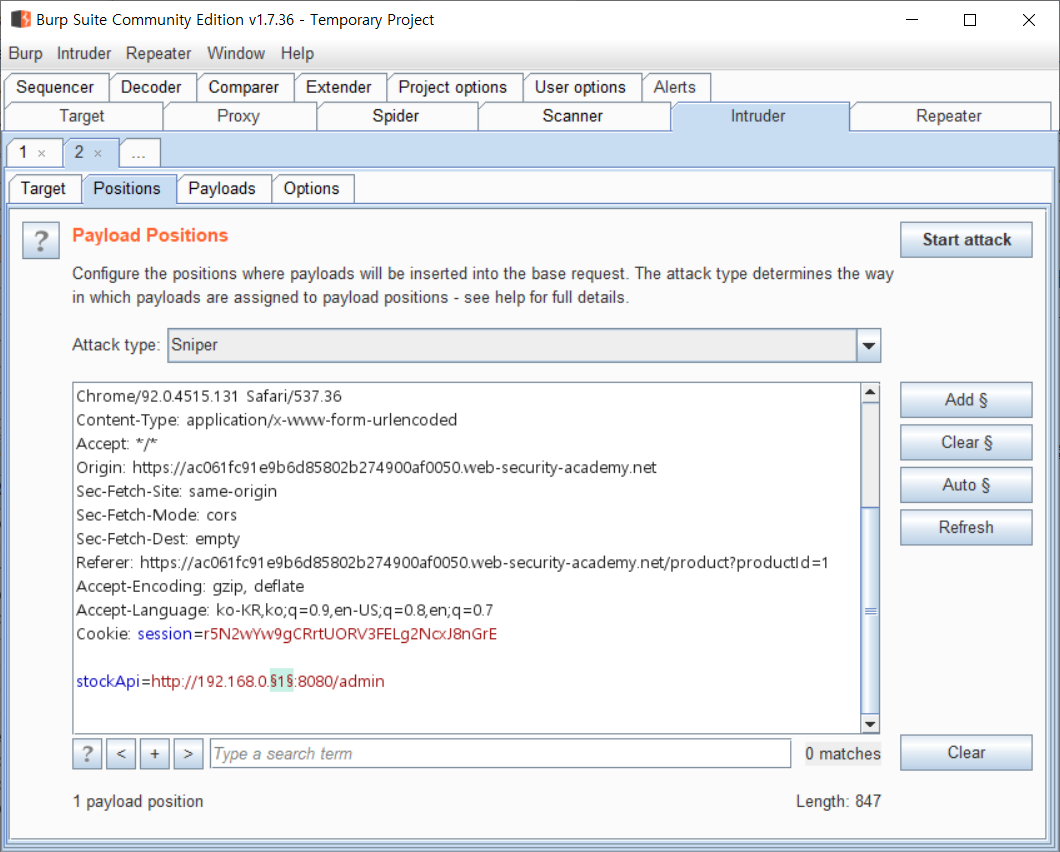Image resolution: width=1060 pixels, height=852 pixels.
Task: Switch to the Scanner tab
Action: pos(573,116)
